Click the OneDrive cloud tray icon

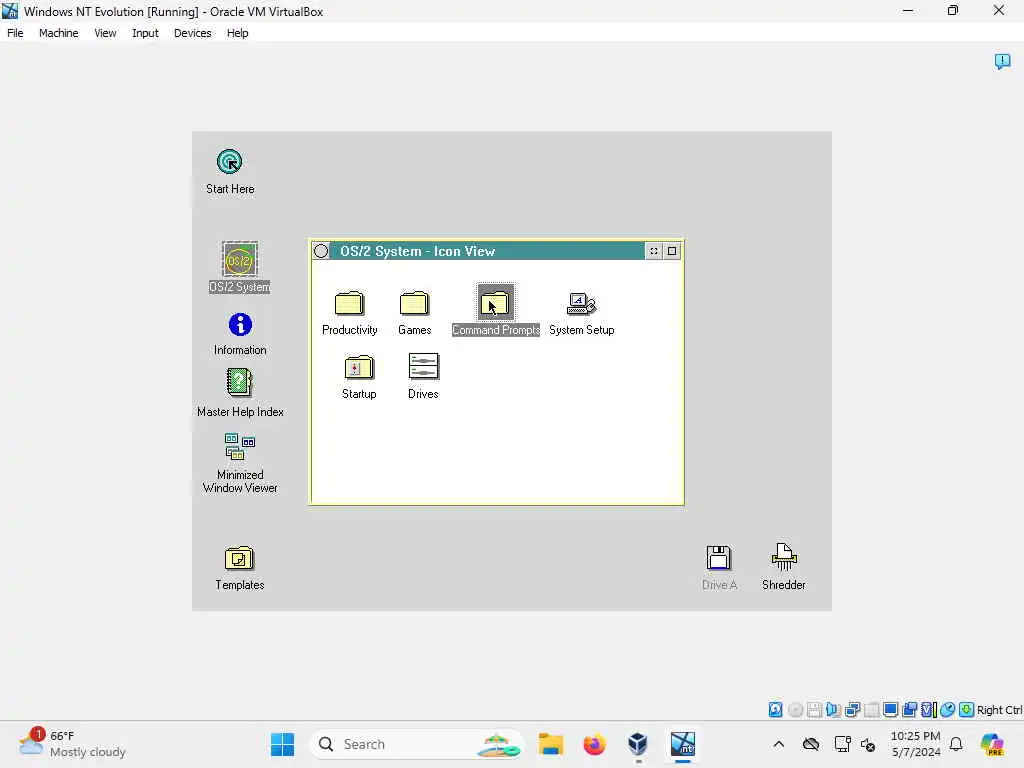pyautogui.click(x=810, y=744)
